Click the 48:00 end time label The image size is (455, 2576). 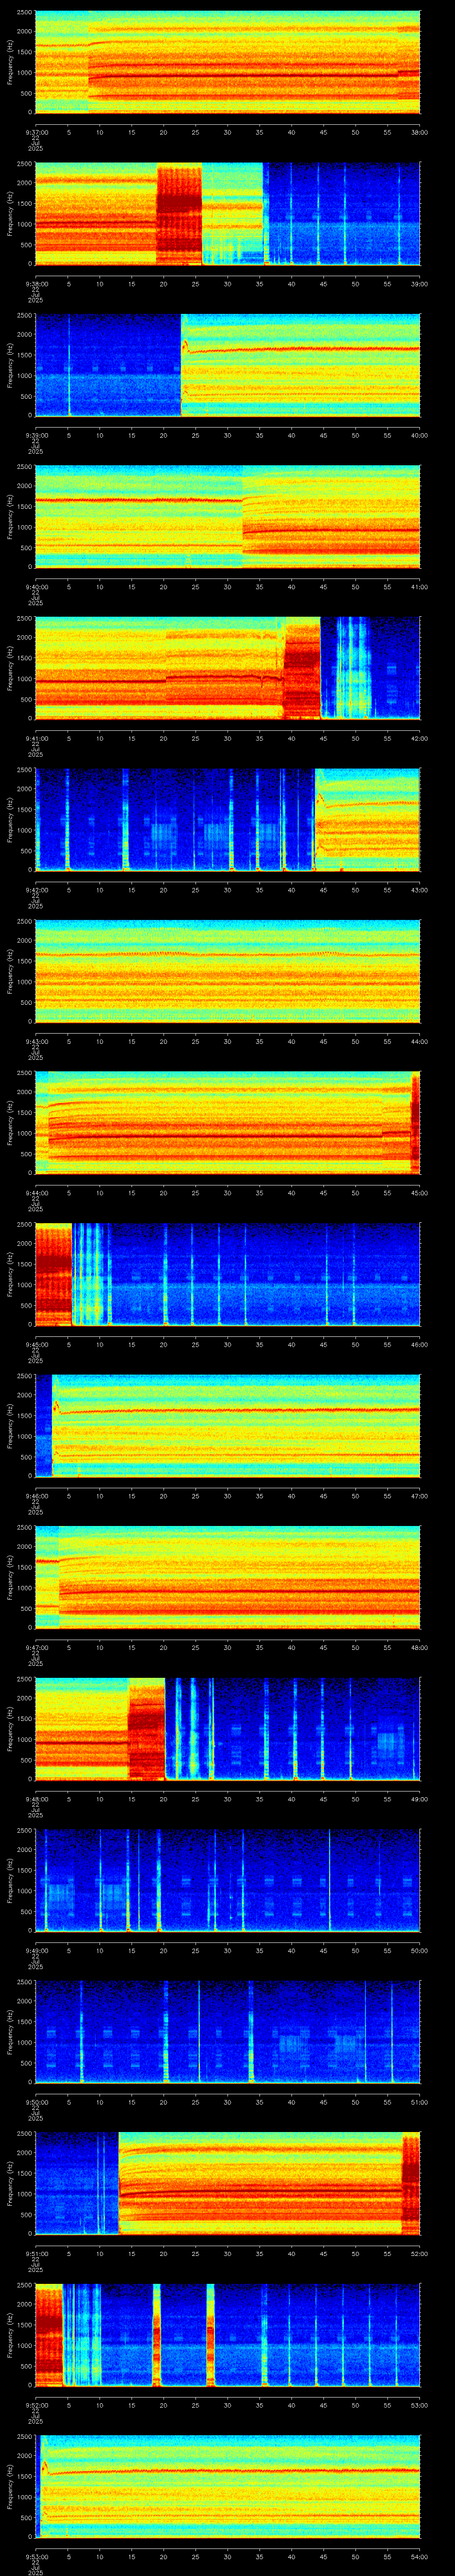(419, 1647)
